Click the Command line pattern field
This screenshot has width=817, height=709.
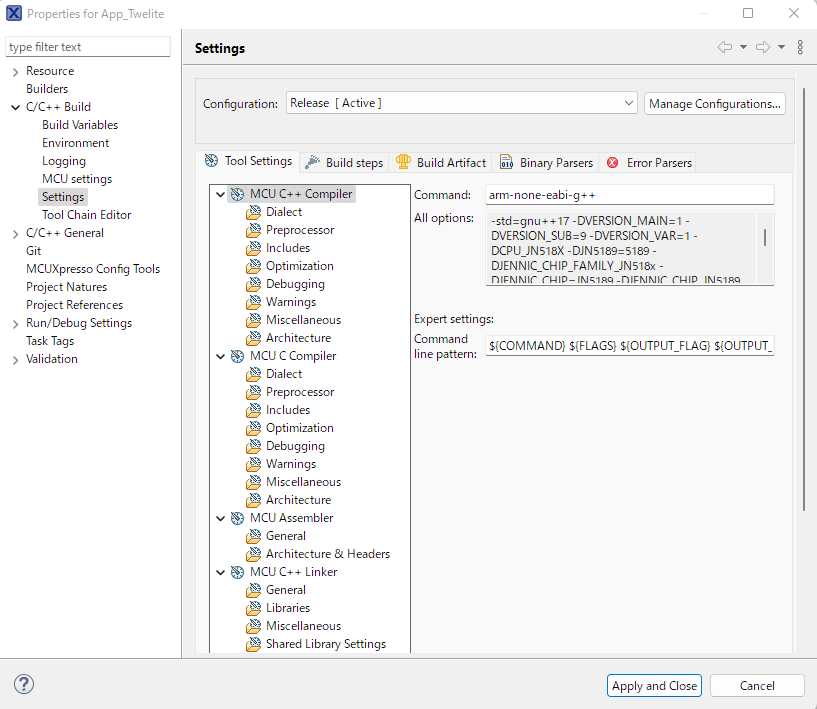629,346
